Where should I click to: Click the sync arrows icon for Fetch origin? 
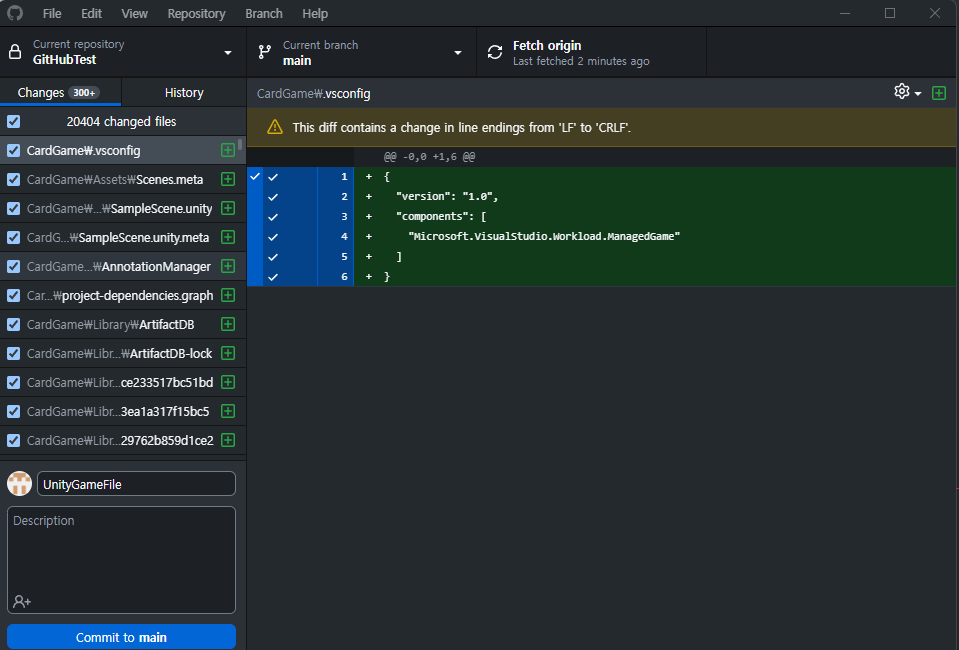pyautogui.click(x=495, y=52)
